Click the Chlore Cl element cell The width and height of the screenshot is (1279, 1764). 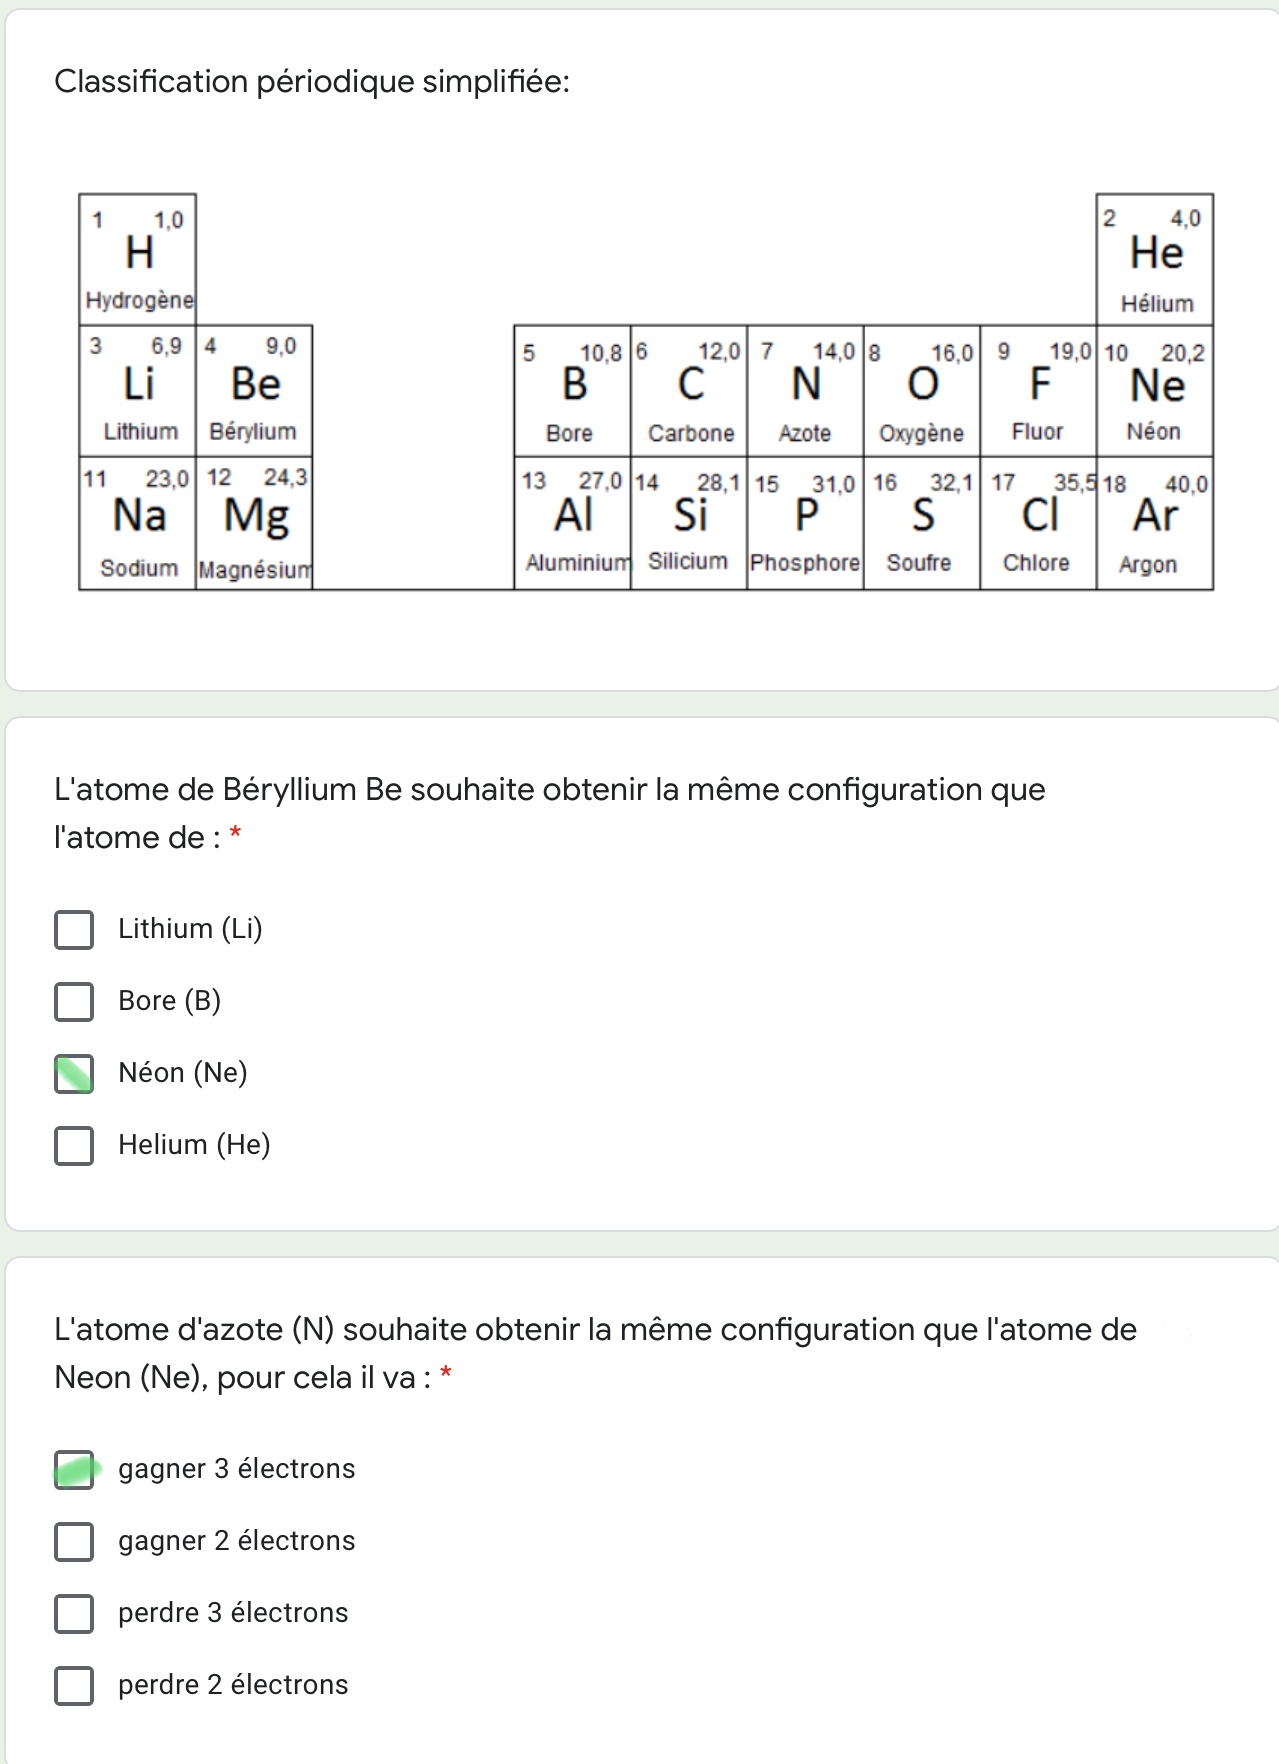pyautogui.click(x=1038, y=523)
